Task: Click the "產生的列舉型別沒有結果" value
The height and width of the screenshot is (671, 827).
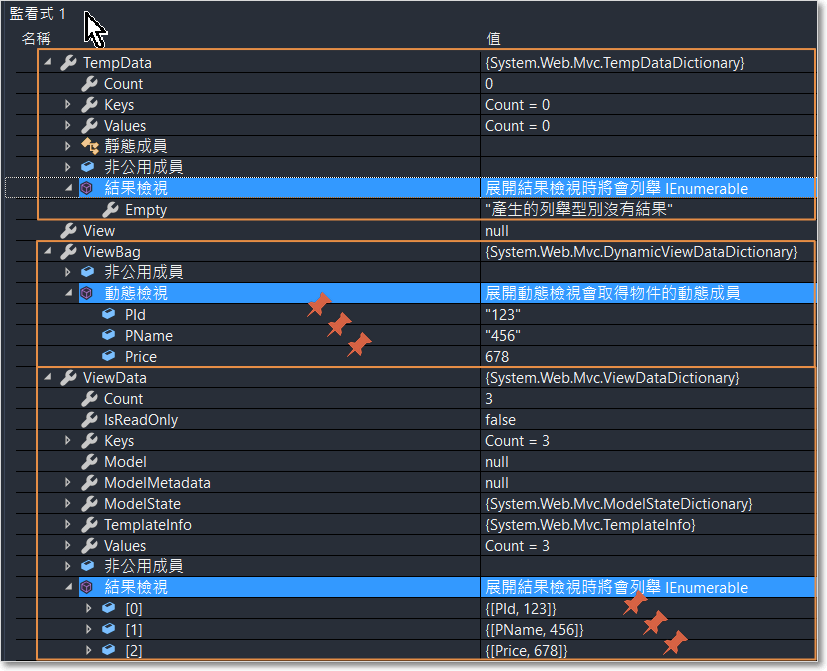Action: click(x=579, y=209)
